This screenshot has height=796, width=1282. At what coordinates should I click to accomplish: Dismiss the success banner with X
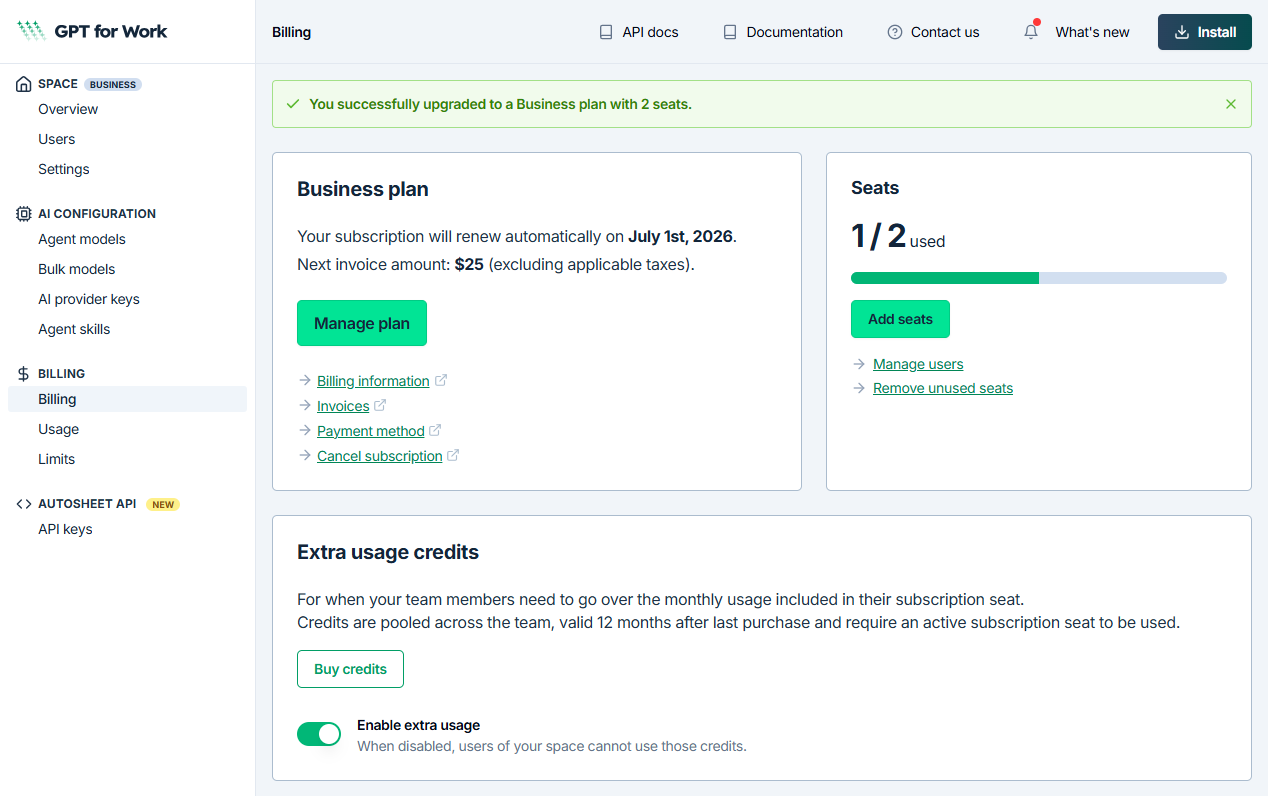pyautogui.click(x=1231, y=104)
